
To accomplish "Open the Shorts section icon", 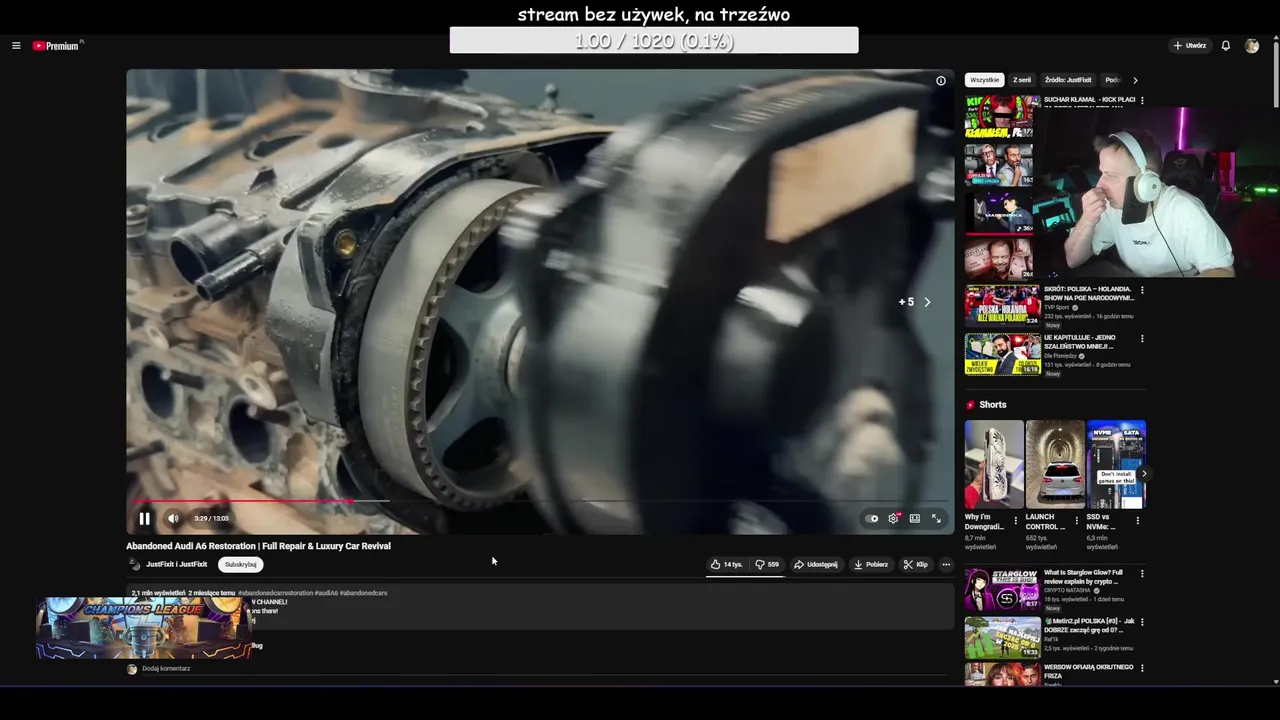I will [970, 405].
